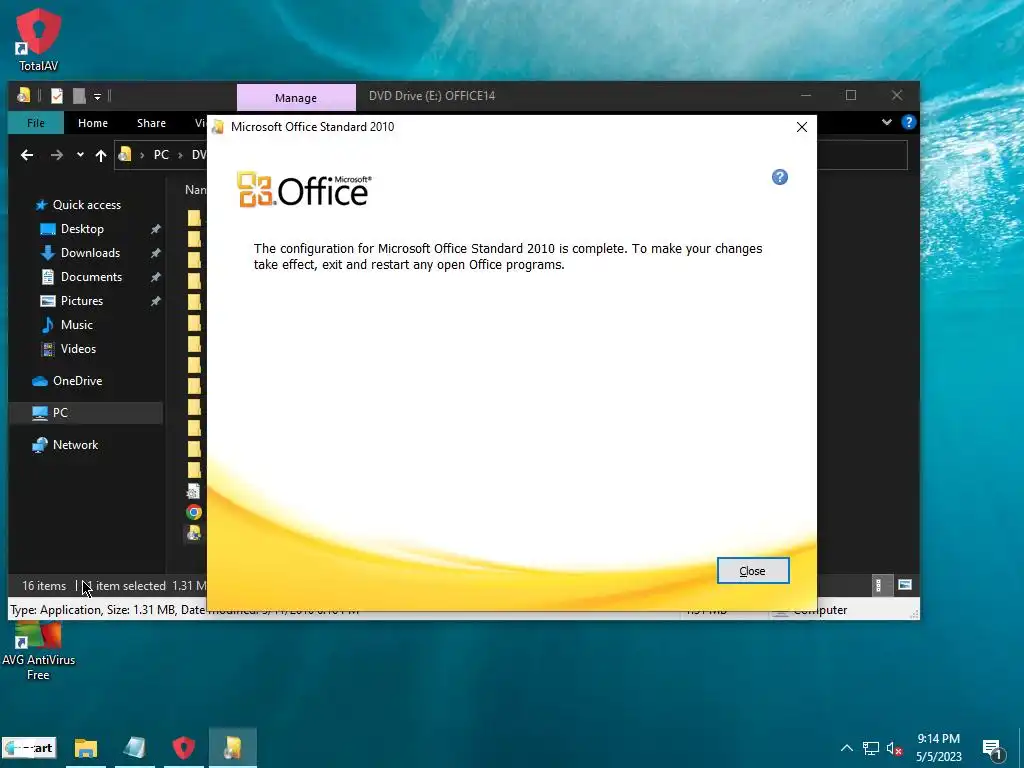Open Customize Quick Access Toolbar dropdown
Screen dimensions: 1024x768
pyautogui.click(x=97, y=97)
